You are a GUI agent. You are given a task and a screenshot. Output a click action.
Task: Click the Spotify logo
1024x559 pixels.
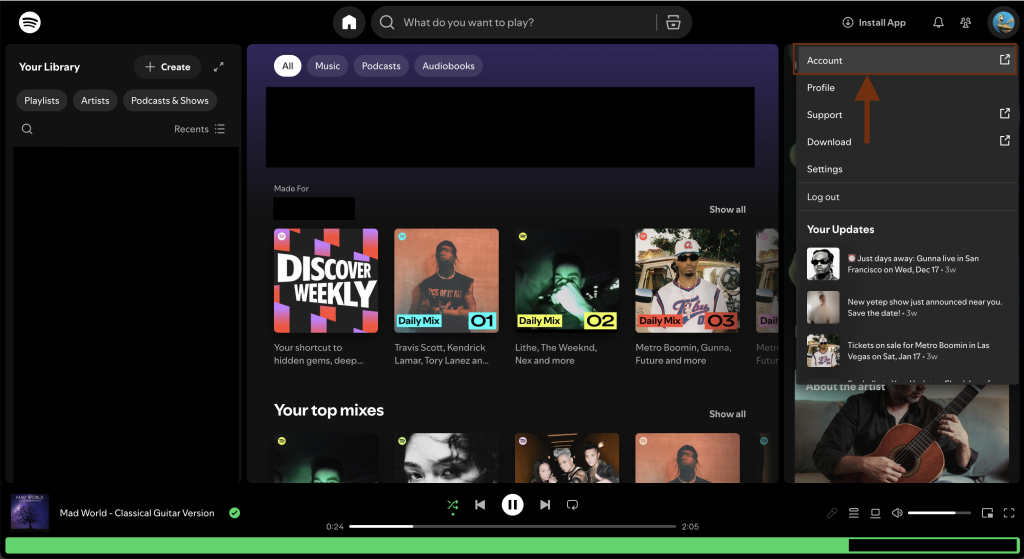click(30, 22)
